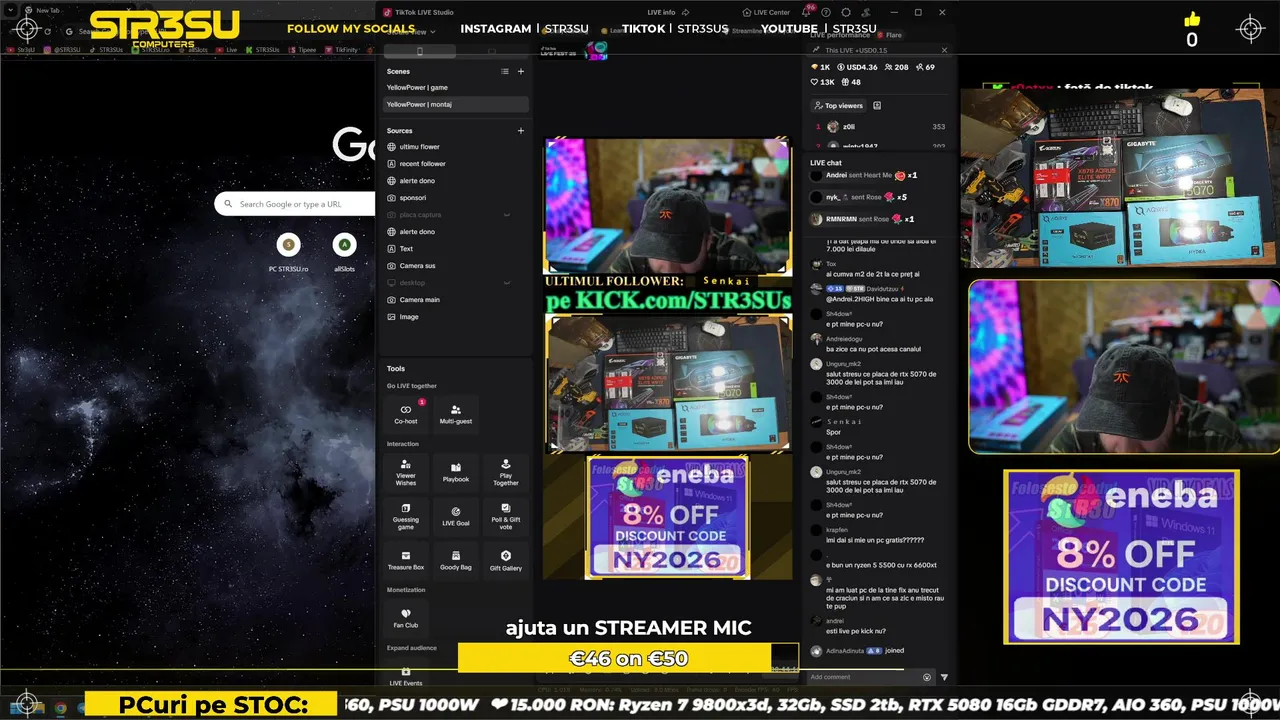The image size is (1280, 720).
Task: Open the Scenes list view icon
Action: tap(505, 72)
